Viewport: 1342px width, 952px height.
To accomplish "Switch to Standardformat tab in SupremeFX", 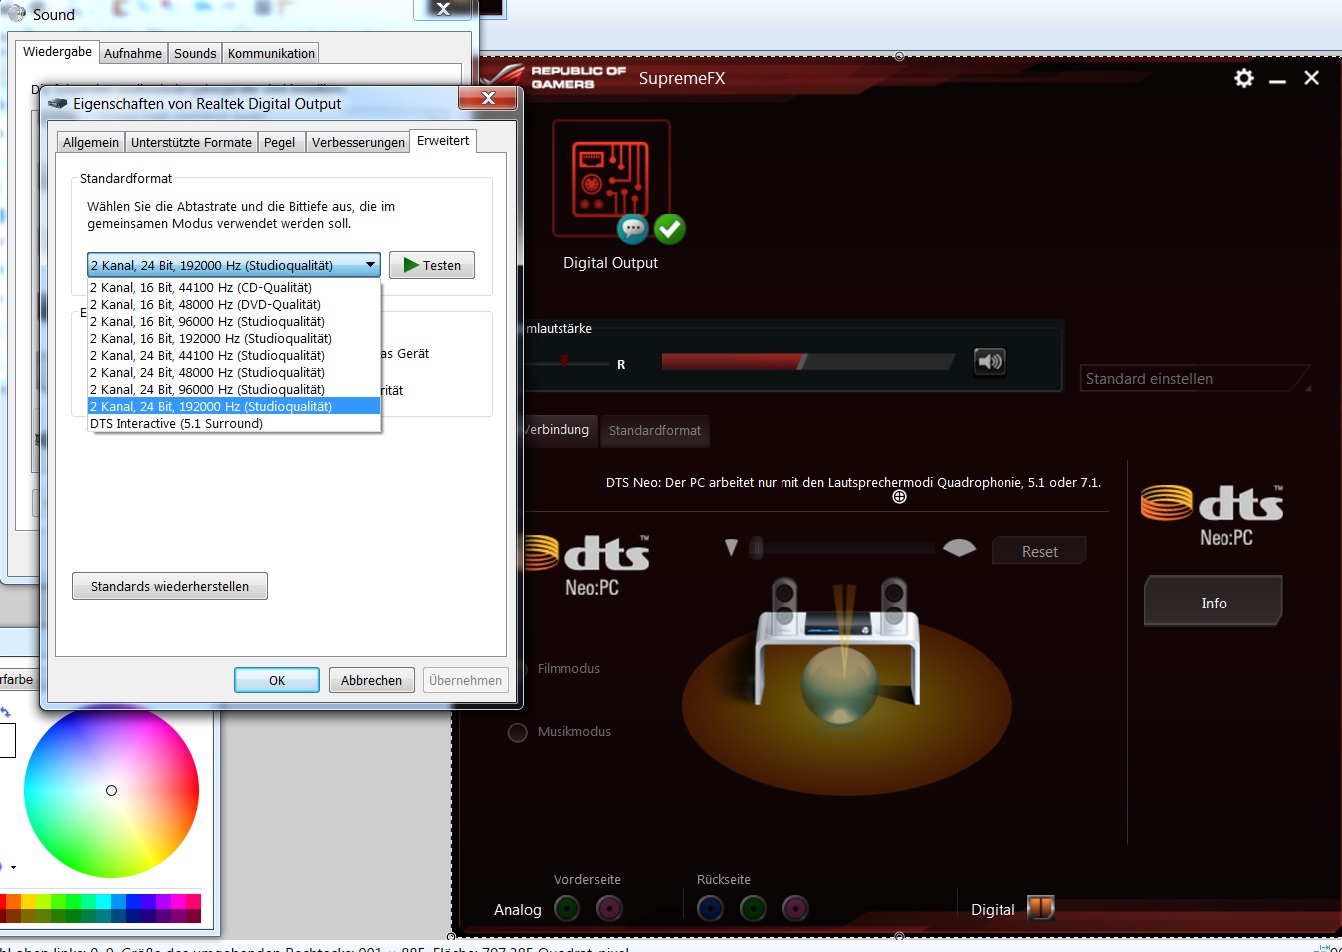I will (655, 431).
